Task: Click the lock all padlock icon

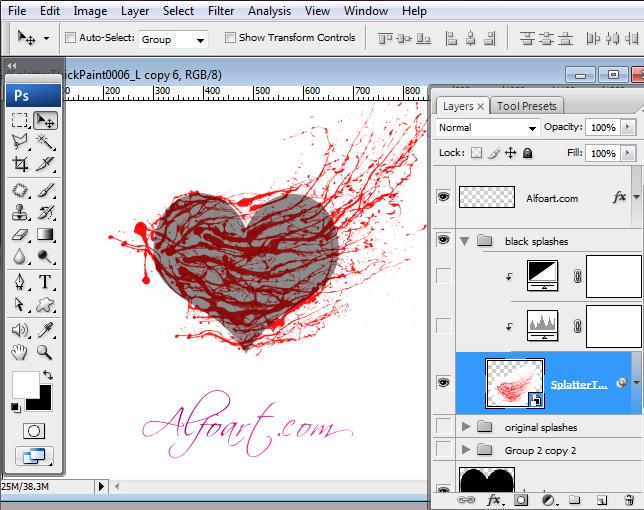Action: click(x=528, y=153)
